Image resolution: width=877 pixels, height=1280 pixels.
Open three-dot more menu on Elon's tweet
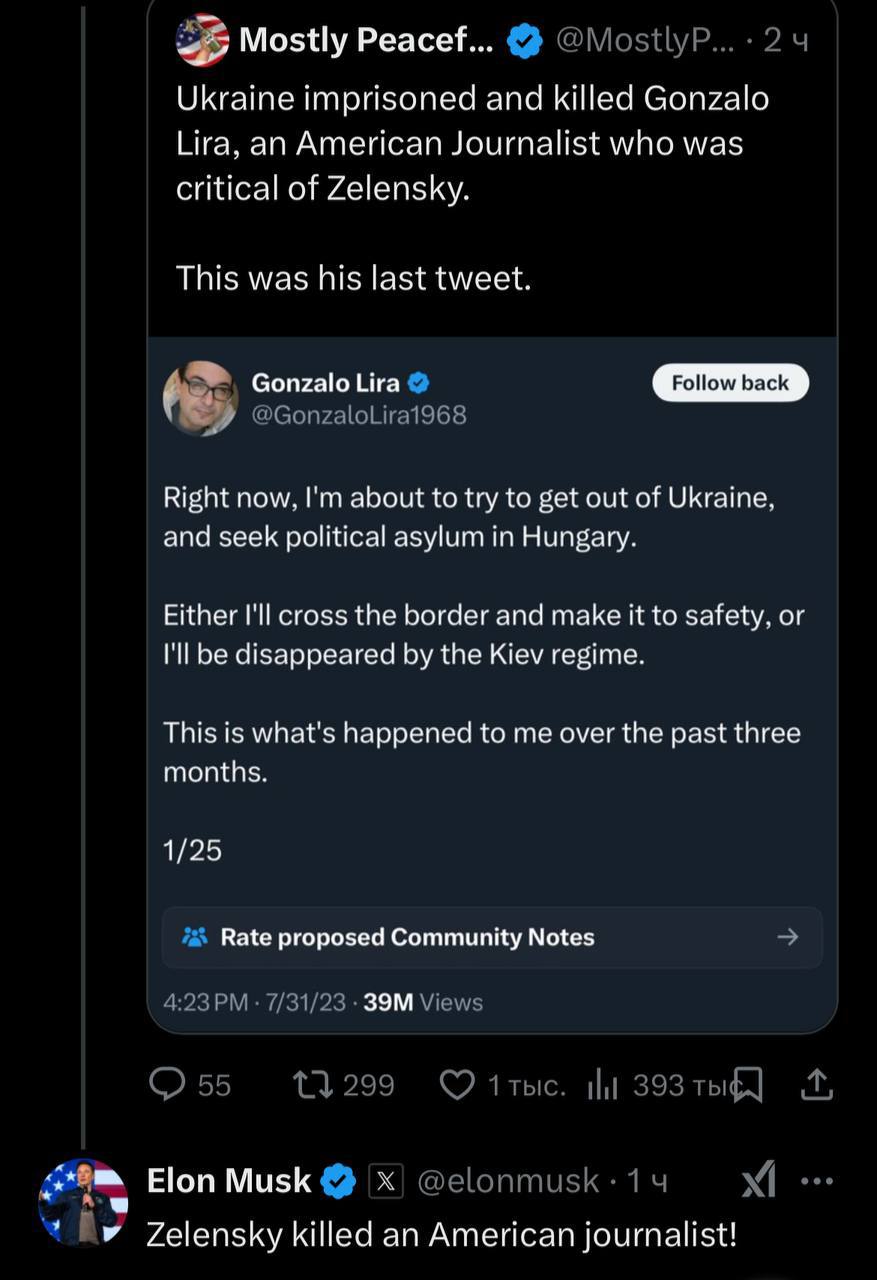pyautogui.click(x=817, y=1181)
